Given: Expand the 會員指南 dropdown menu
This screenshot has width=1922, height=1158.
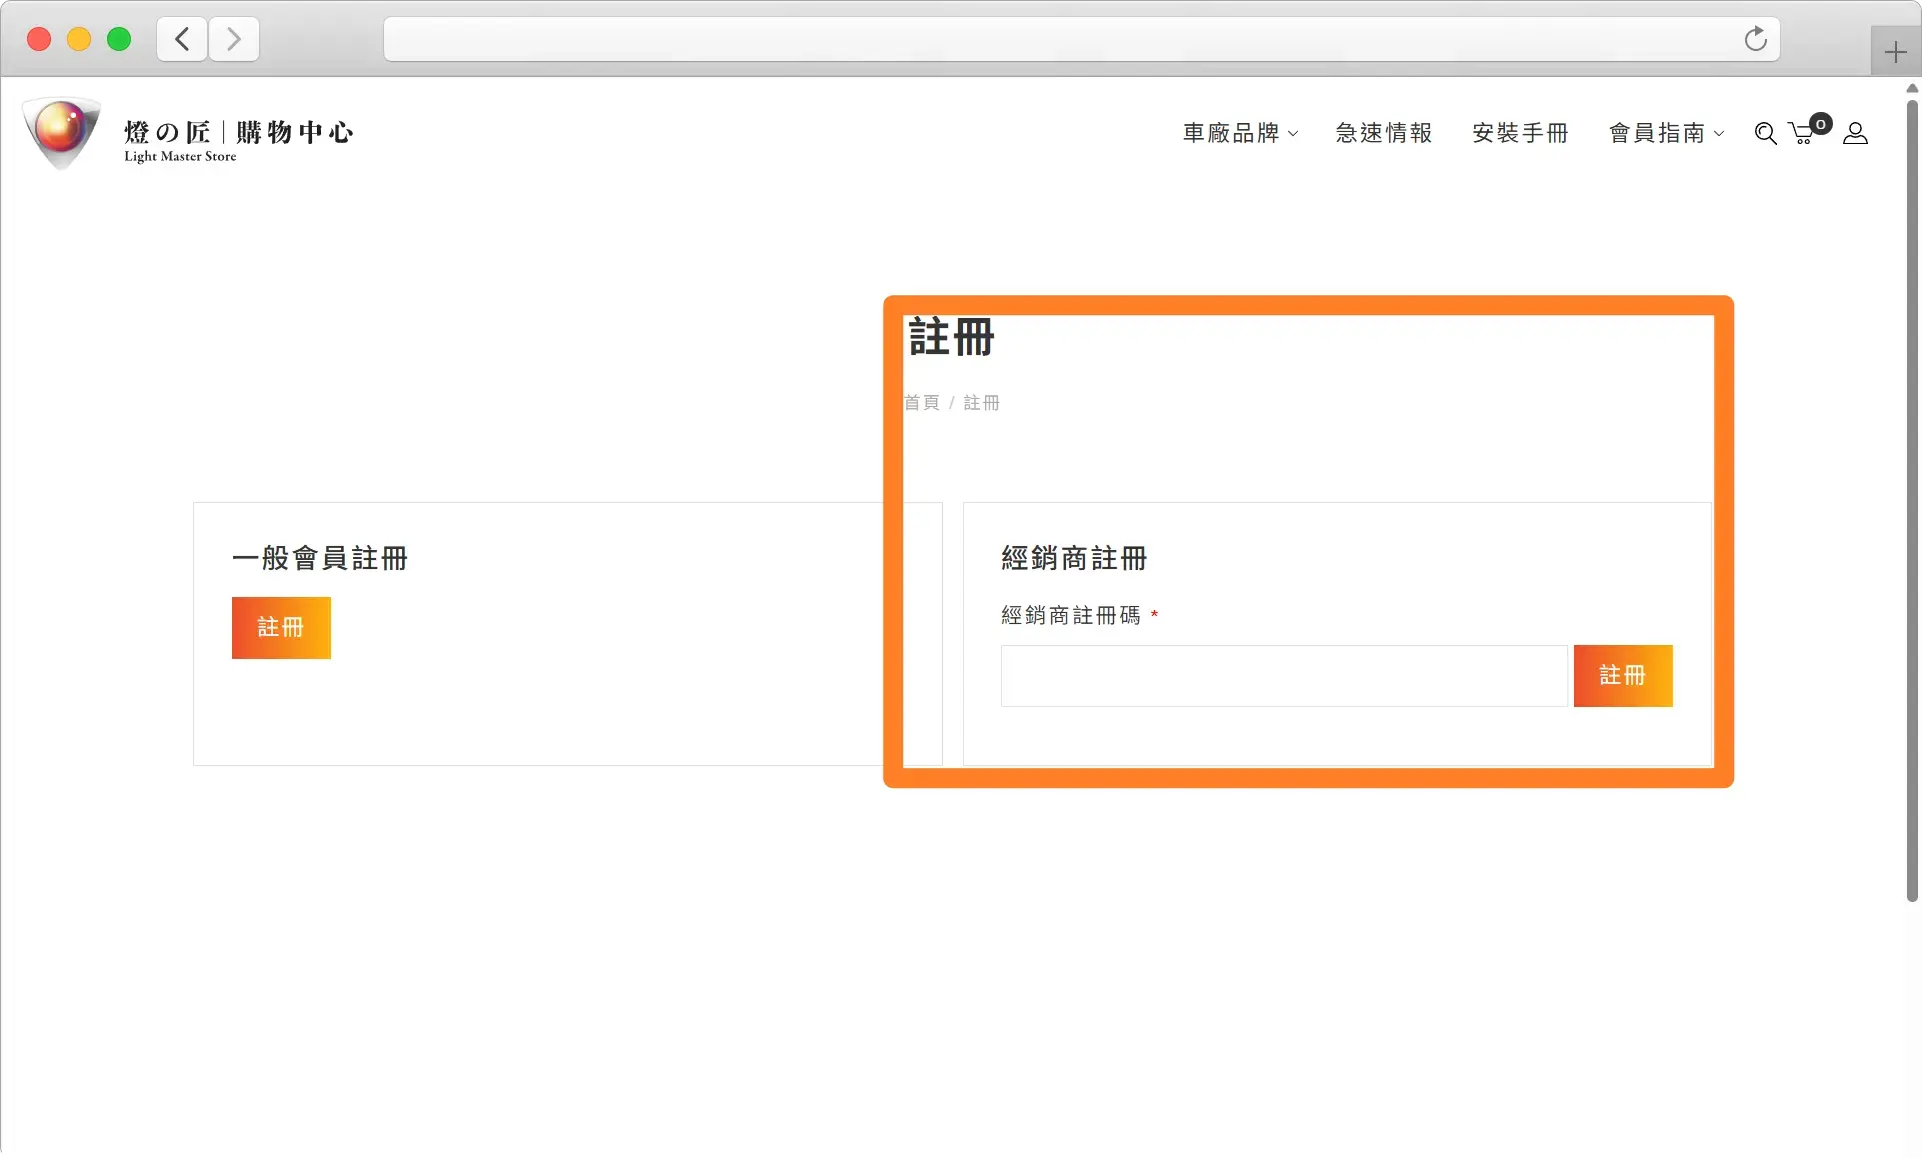Looking at the screenshot, I should coord(1666,133).
